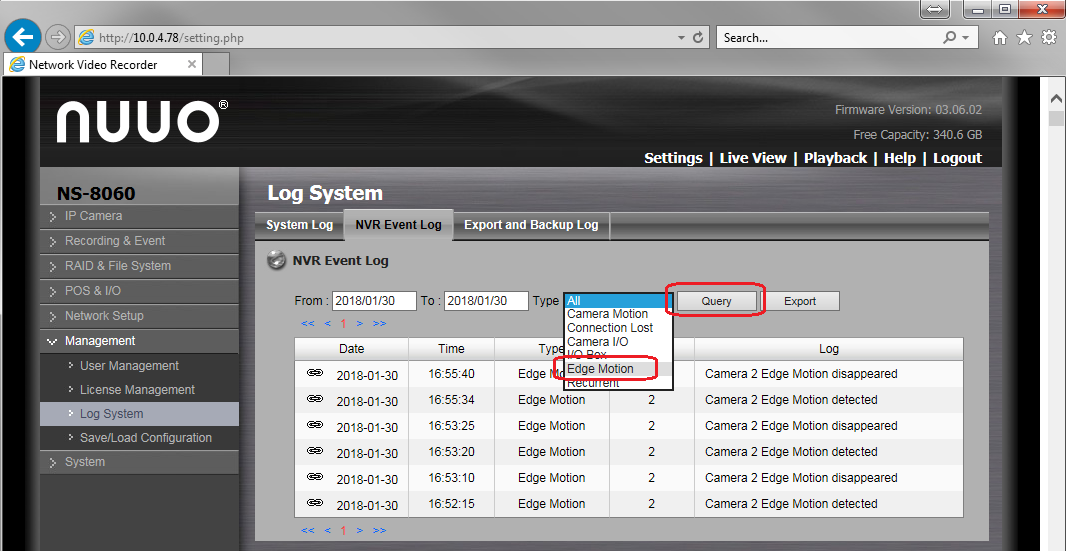
Task: Pick Camera Motion event type option
Action: tap(607, 314)
